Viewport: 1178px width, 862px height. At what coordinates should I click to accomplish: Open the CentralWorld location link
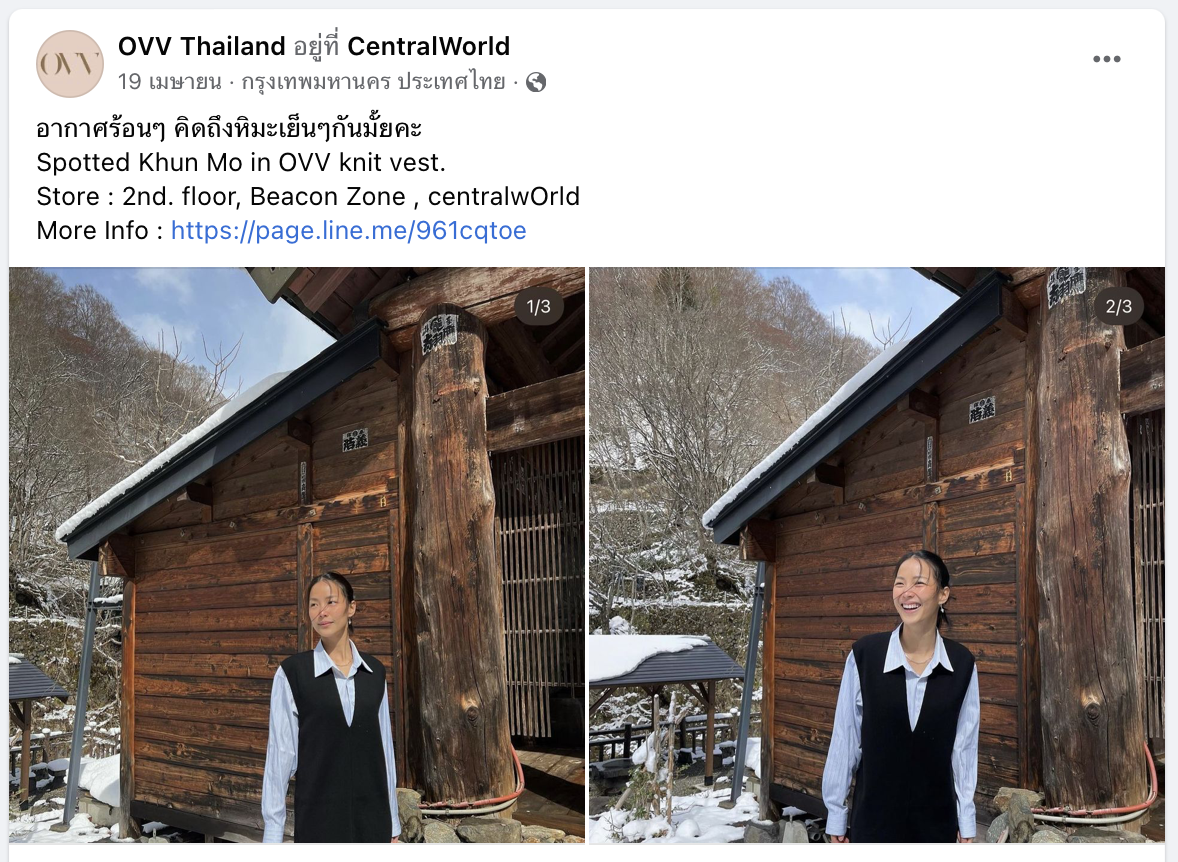[428, 46]
